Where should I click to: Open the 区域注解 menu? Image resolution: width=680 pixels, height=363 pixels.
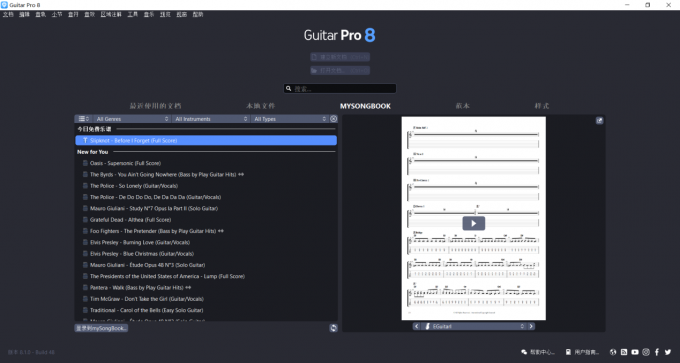point(111,14)
